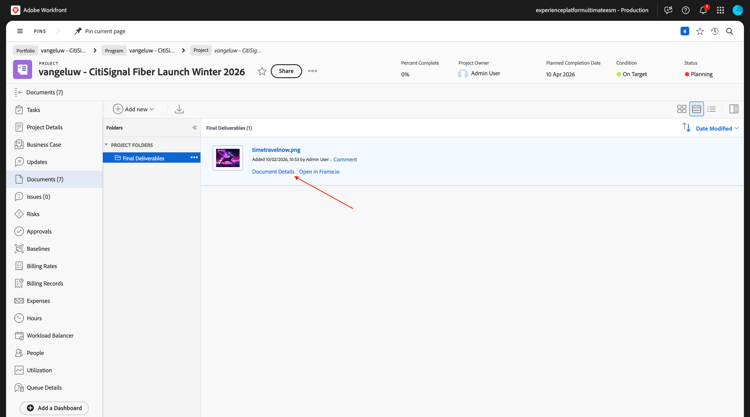Click the 10 Apr 2026 completion date
Viewport: 750px width, 417px height.
(560, 75)
